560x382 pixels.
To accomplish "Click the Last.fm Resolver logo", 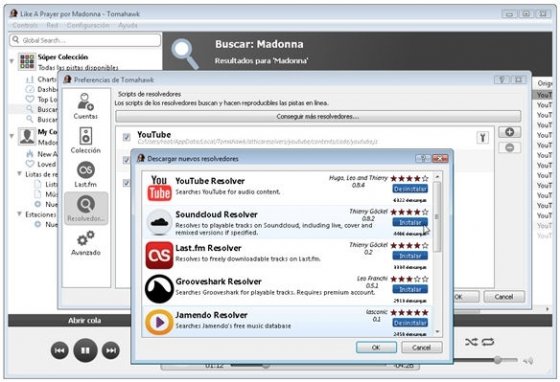I will coord(159,255).
